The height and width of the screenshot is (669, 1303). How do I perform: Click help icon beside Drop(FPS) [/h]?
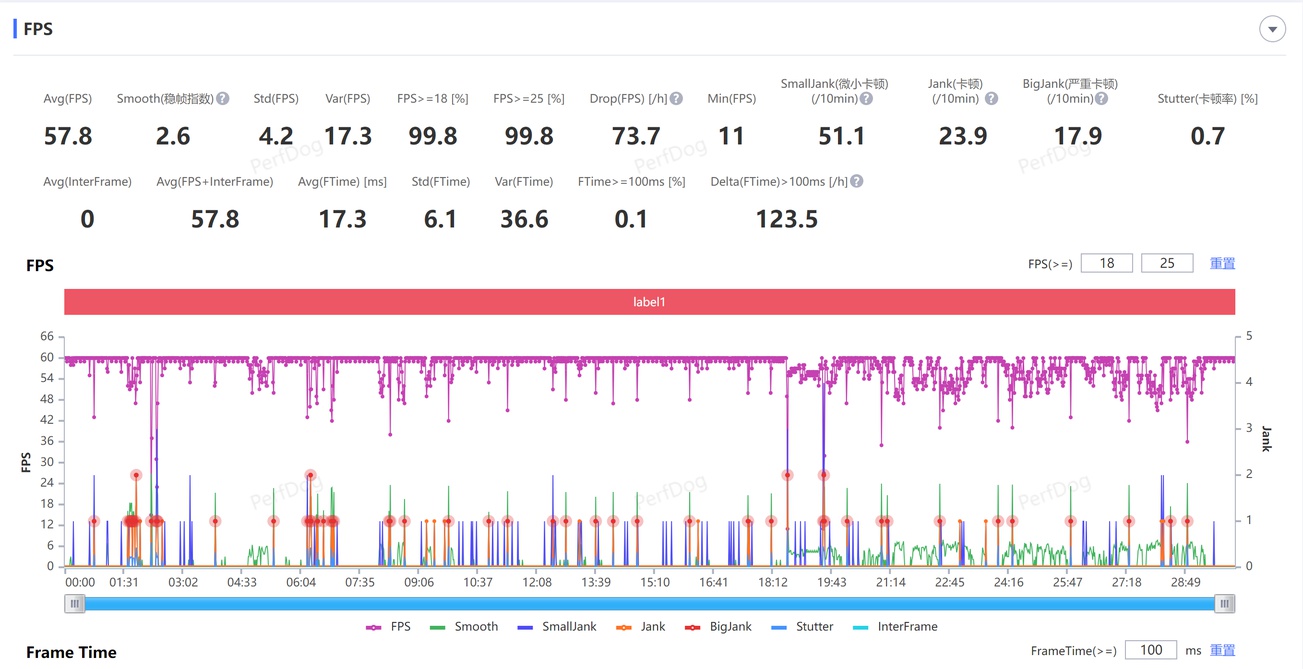[x=676, y=99]
